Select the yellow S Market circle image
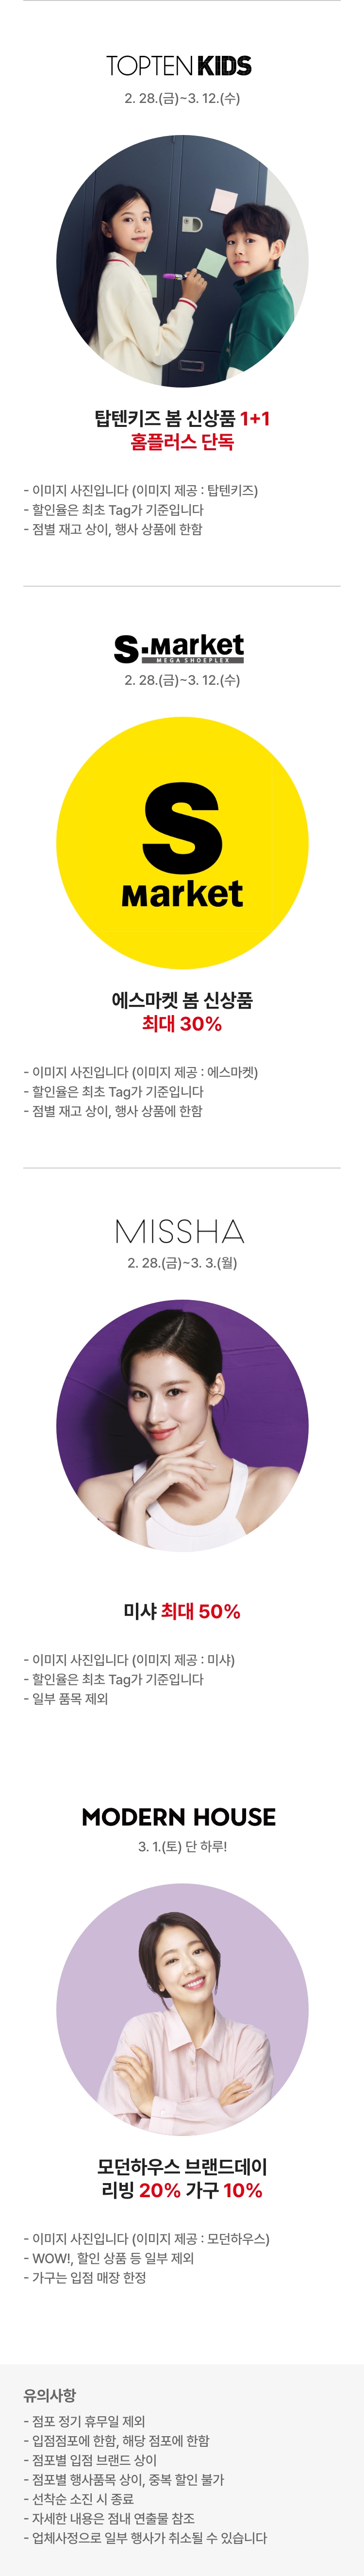Viewport: 364px width, 2576px height. (x=182, y=843)
